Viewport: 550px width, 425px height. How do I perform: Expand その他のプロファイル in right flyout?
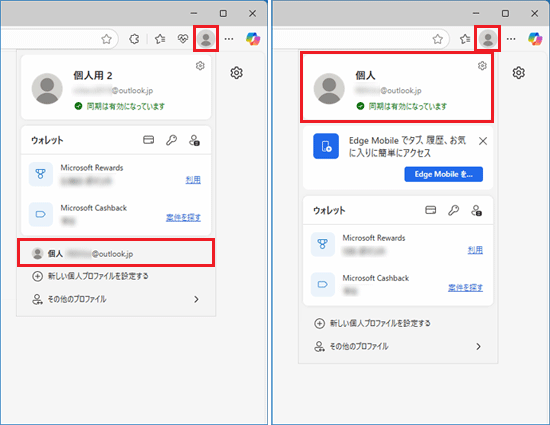click(x=398, y=346)
